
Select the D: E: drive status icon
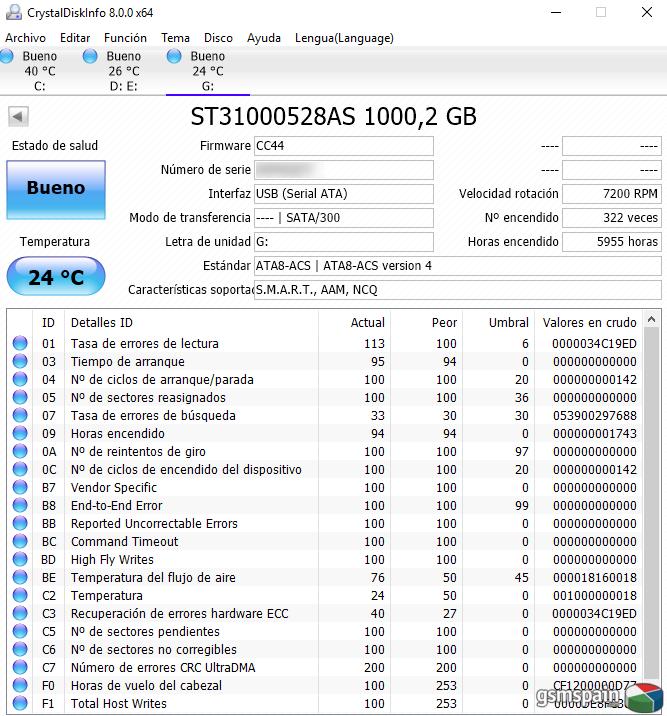click(90, 56)
